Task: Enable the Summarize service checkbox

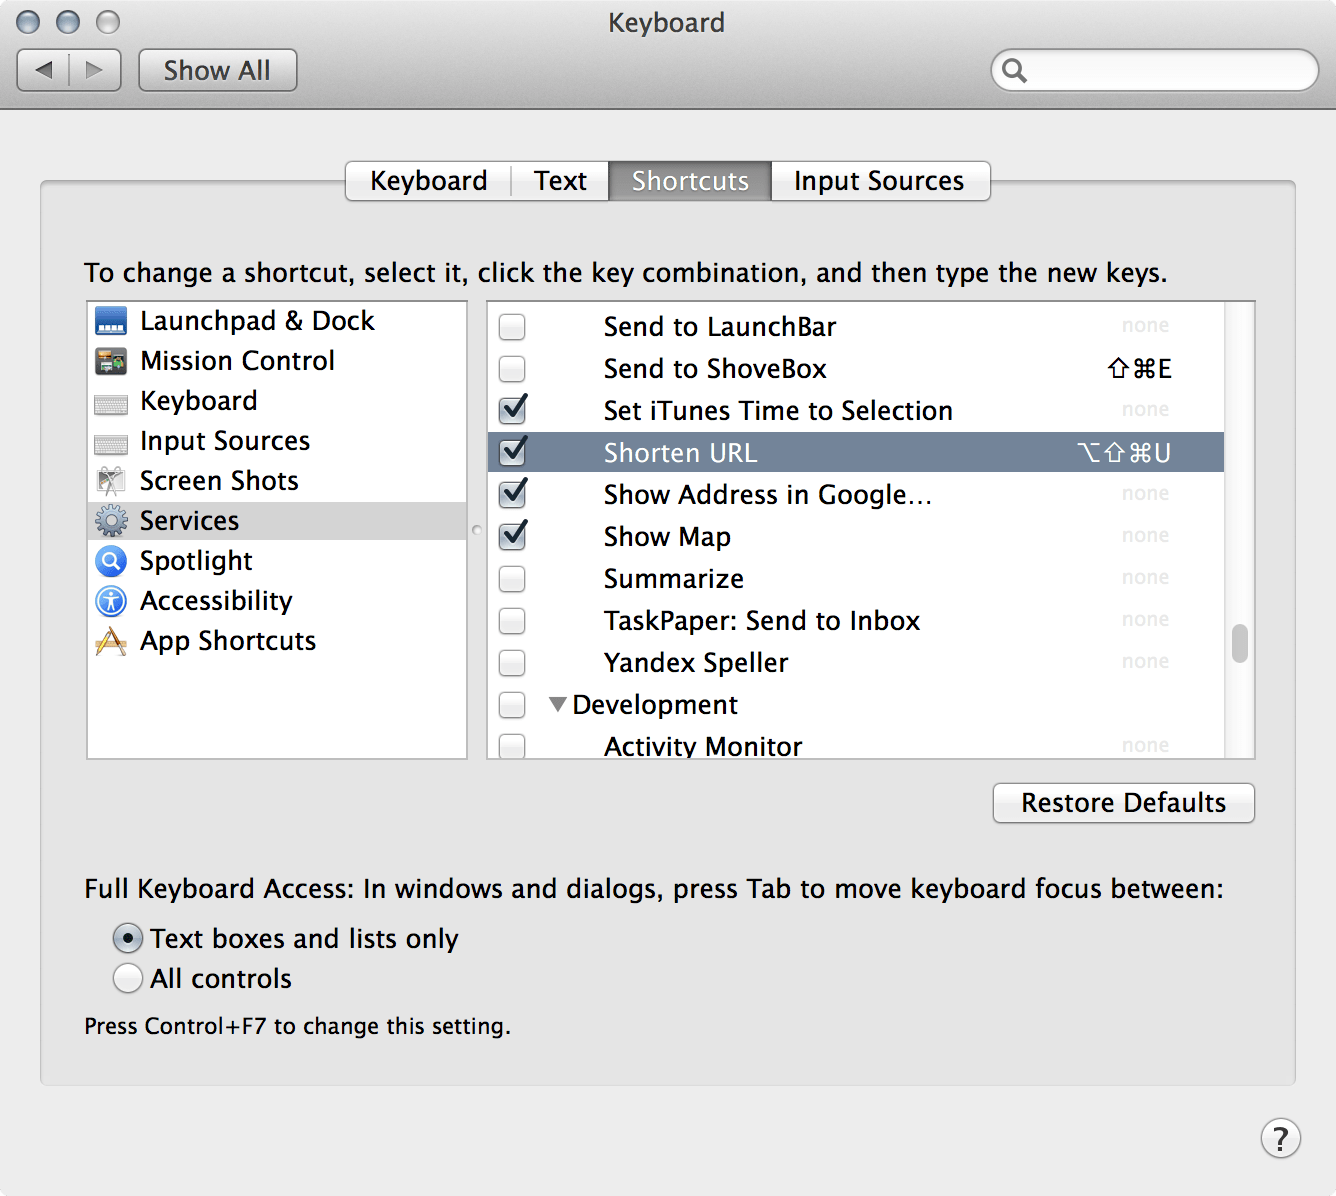Action: pyautogui.click(x=512, y=579)
